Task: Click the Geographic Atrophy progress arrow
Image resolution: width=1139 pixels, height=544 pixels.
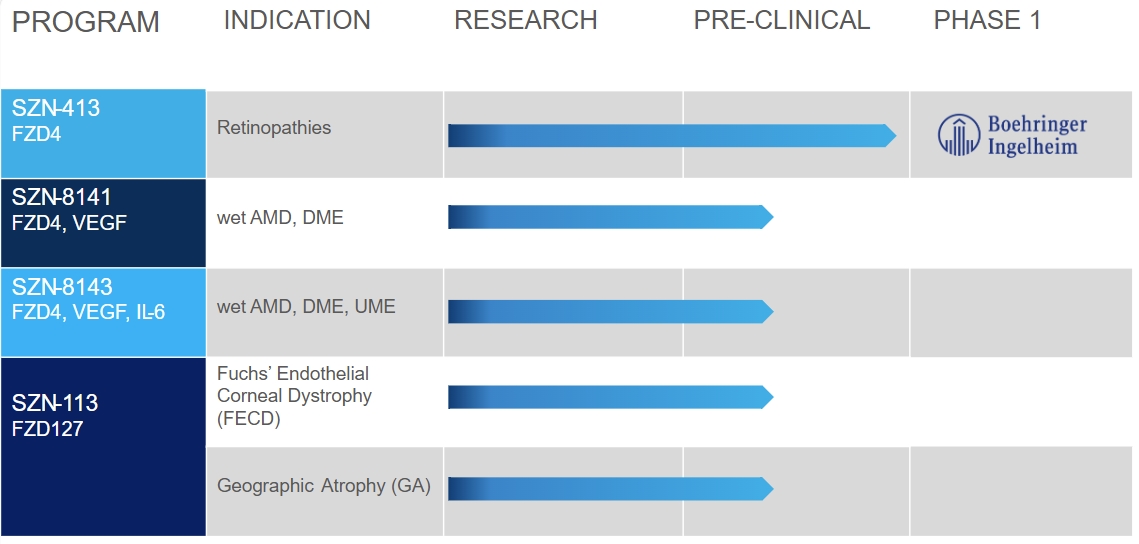Action: tap(610, 488)
